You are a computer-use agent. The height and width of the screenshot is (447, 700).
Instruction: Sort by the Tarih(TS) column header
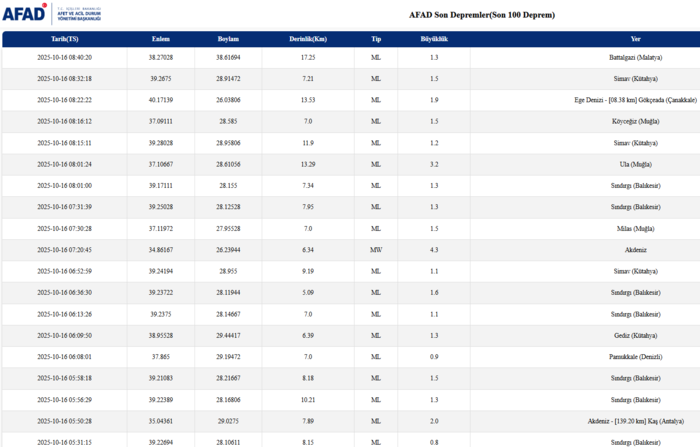65,39
